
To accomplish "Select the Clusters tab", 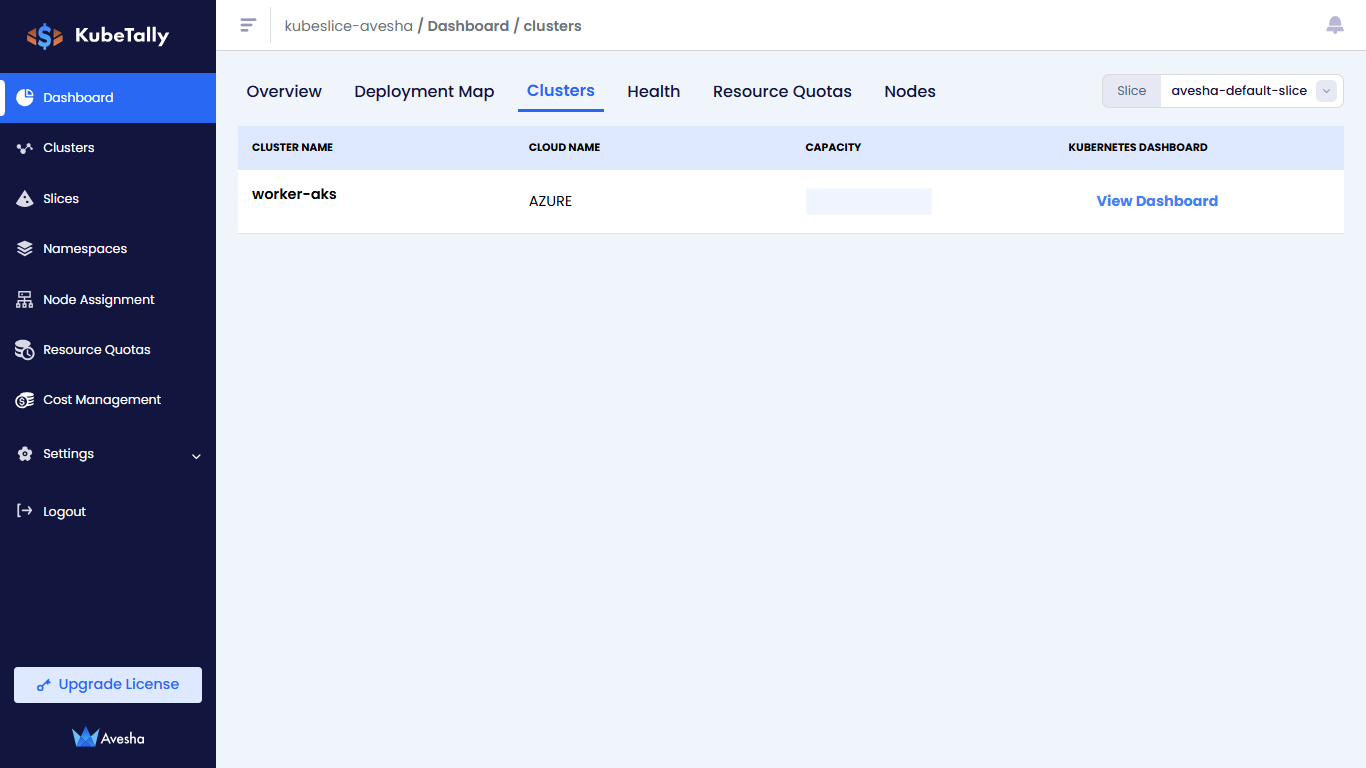I will 561,91.
